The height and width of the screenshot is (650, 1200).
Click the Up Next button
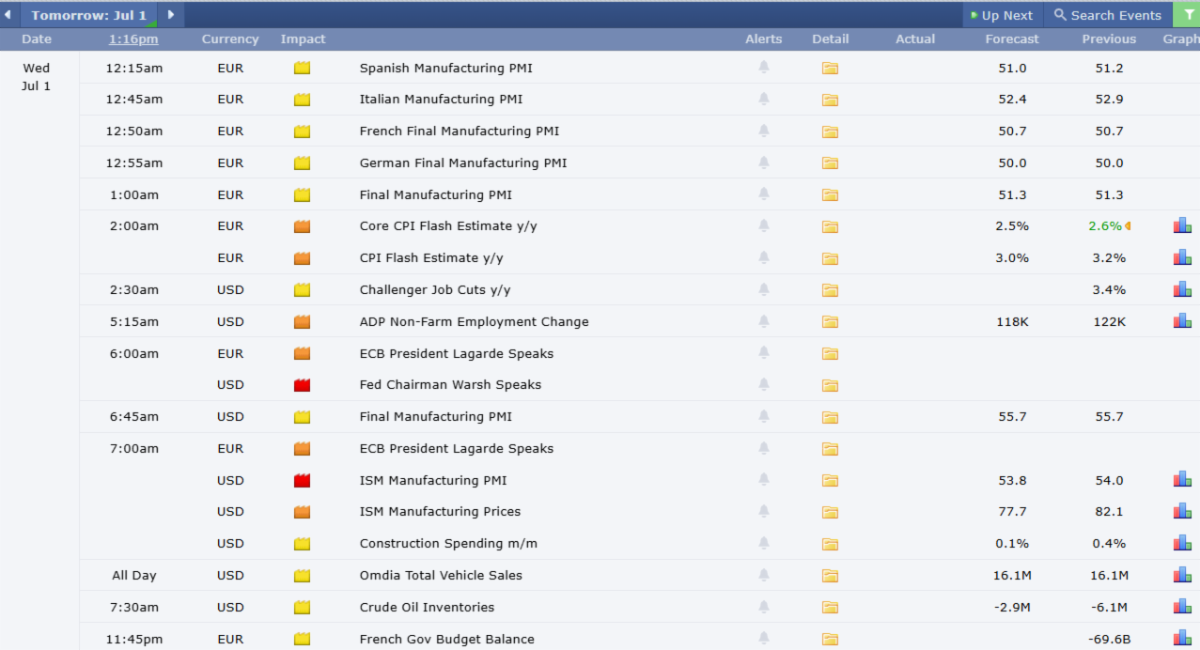pos(1002,15)
